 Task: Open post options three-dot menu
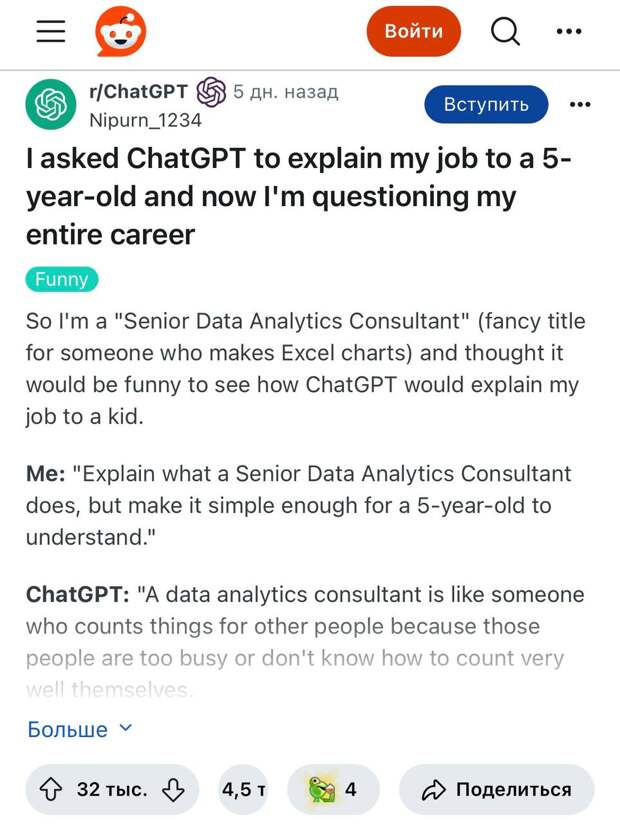(580, 105)
